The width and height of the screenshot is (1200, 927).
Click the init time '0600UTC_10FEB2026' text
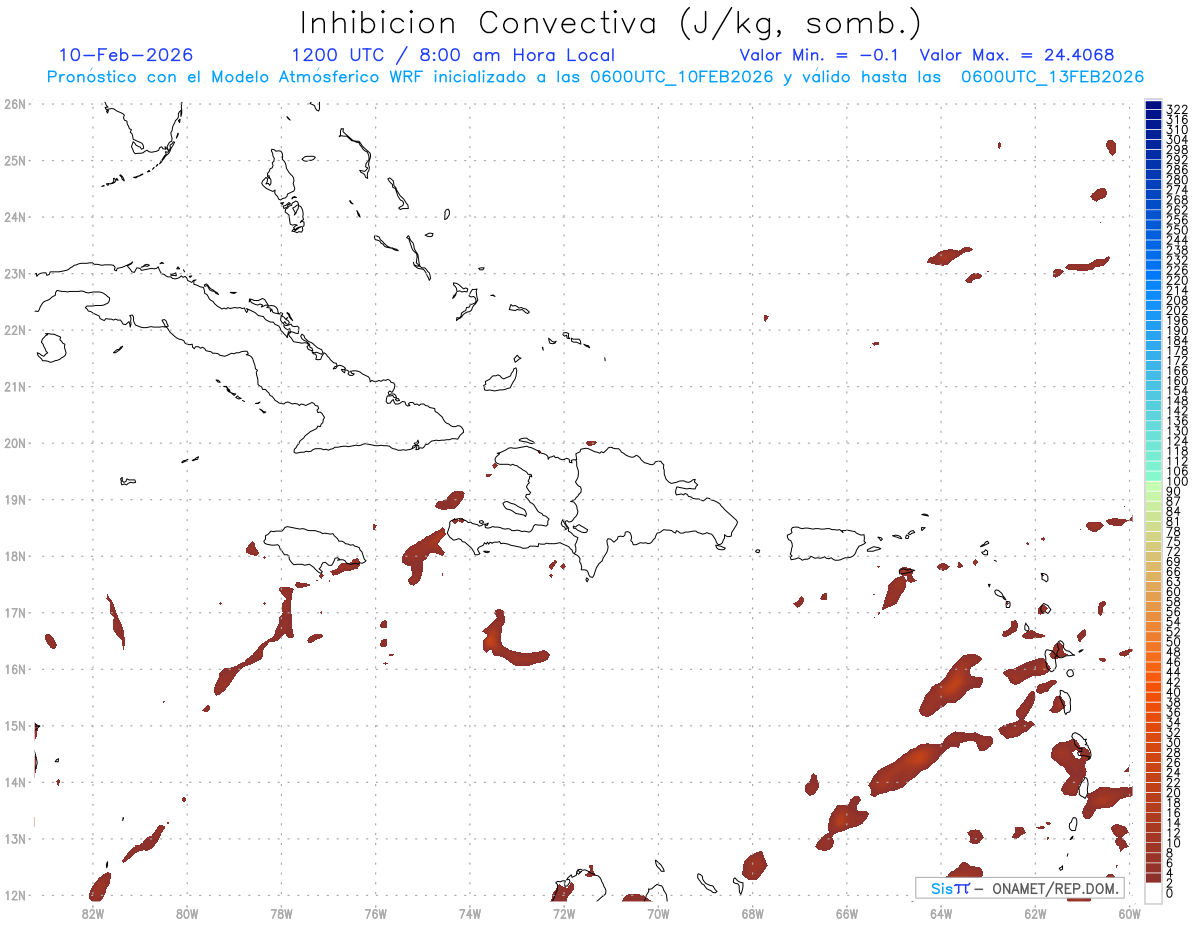tap(681, 77)
